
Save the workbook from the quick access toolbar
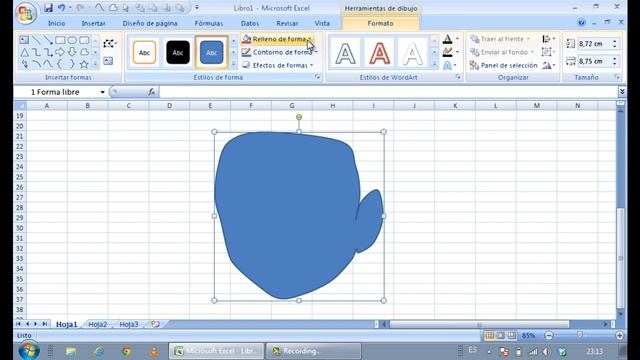click(48, 8)
